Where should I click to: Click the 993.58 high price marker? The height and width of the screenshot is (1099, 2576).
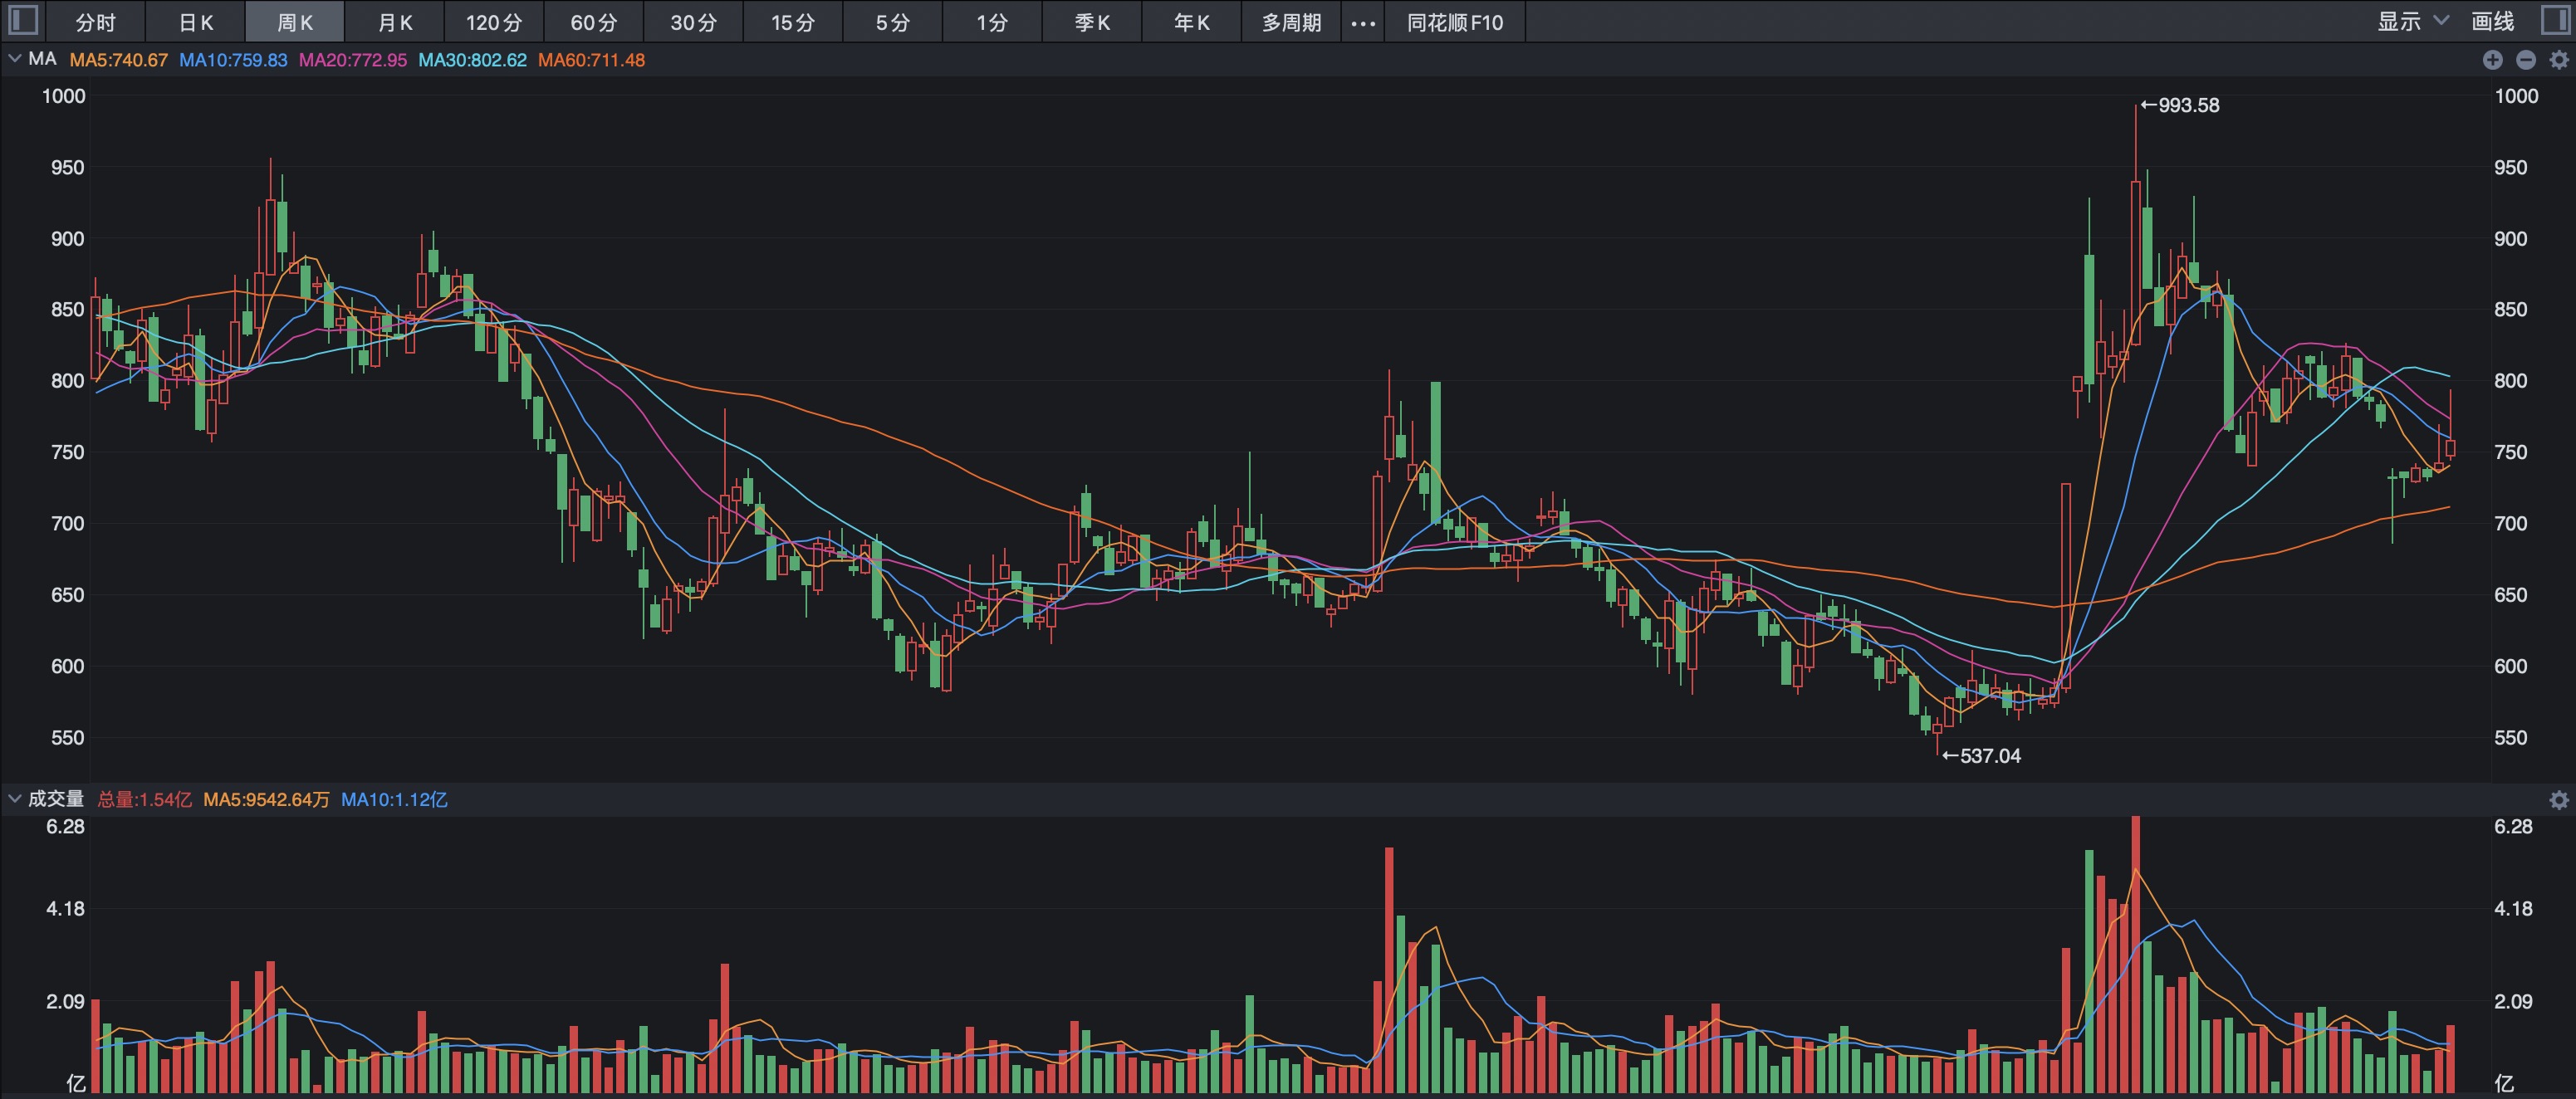tap(2179, 105)
